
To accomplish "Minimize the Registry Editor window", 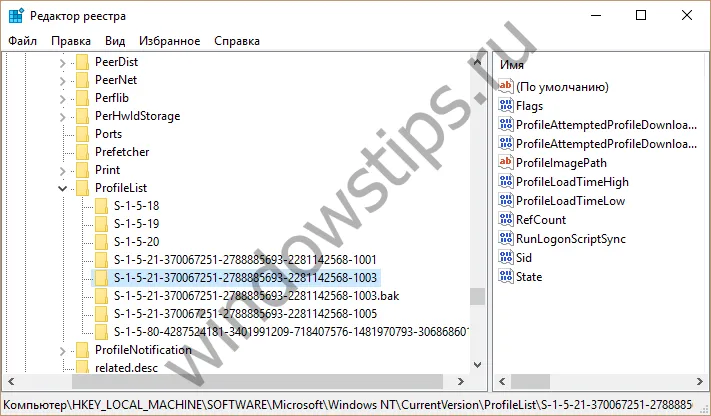I will (x=596, y=15).
